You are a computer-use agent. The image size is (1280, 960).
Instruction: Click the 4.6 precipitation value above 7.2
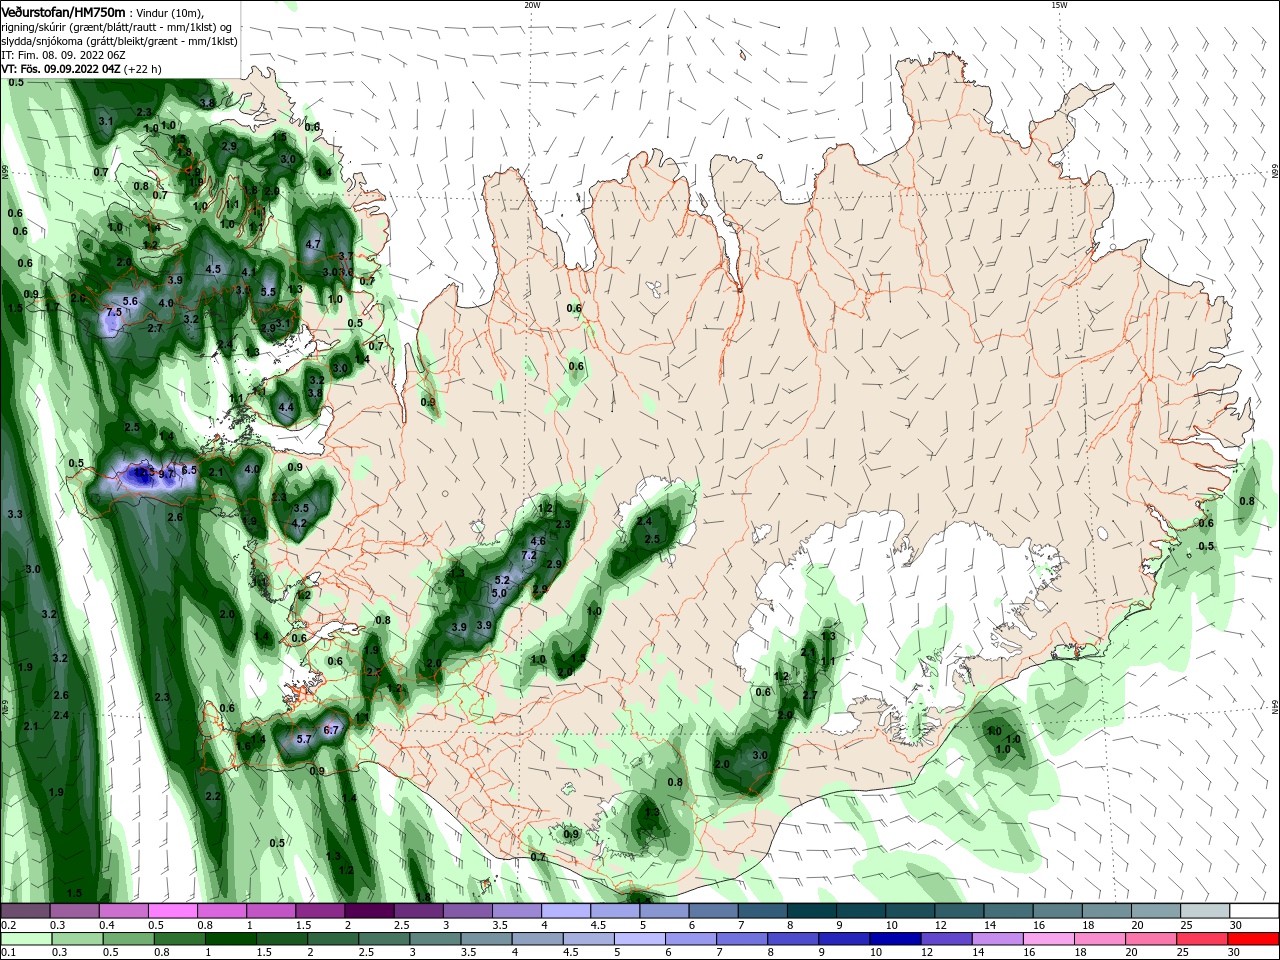click(x=538, y=541)
